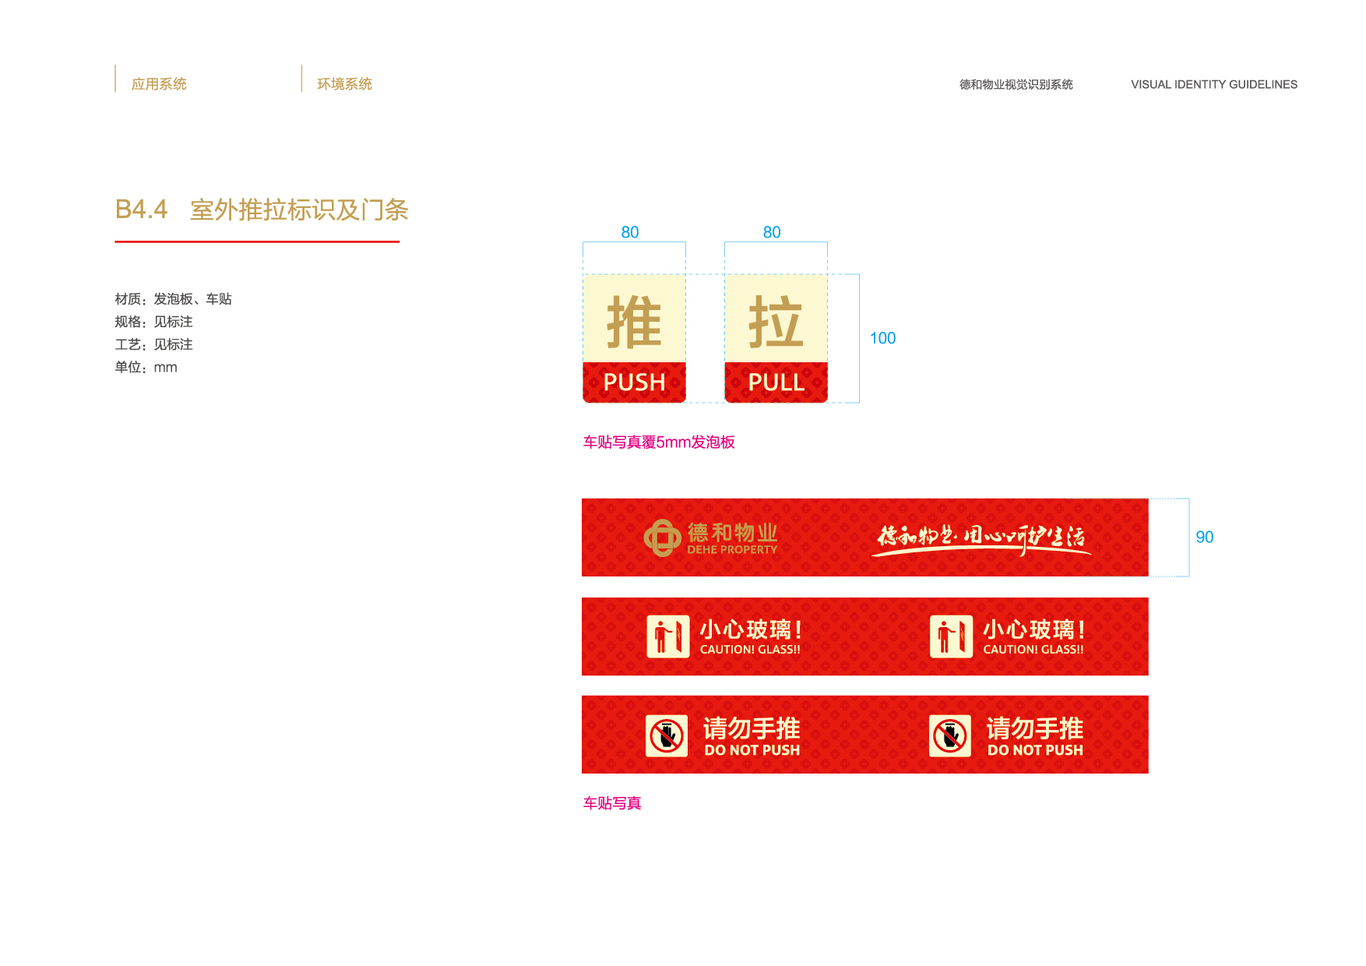This screenshot has width=1366, height=966.
Task: Click 德和物业 DEHE PROPERTY banner text
Action: point(732,538)
